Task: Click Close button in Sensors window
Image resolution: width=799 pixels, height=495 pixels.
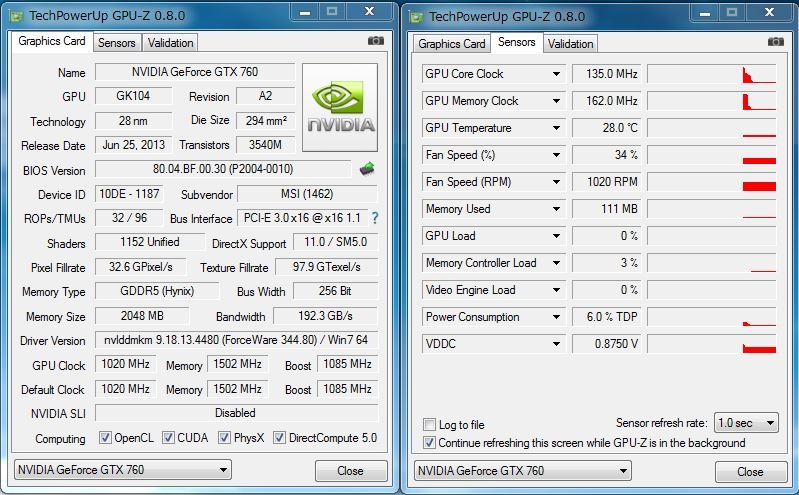Action: coord(751,472)
